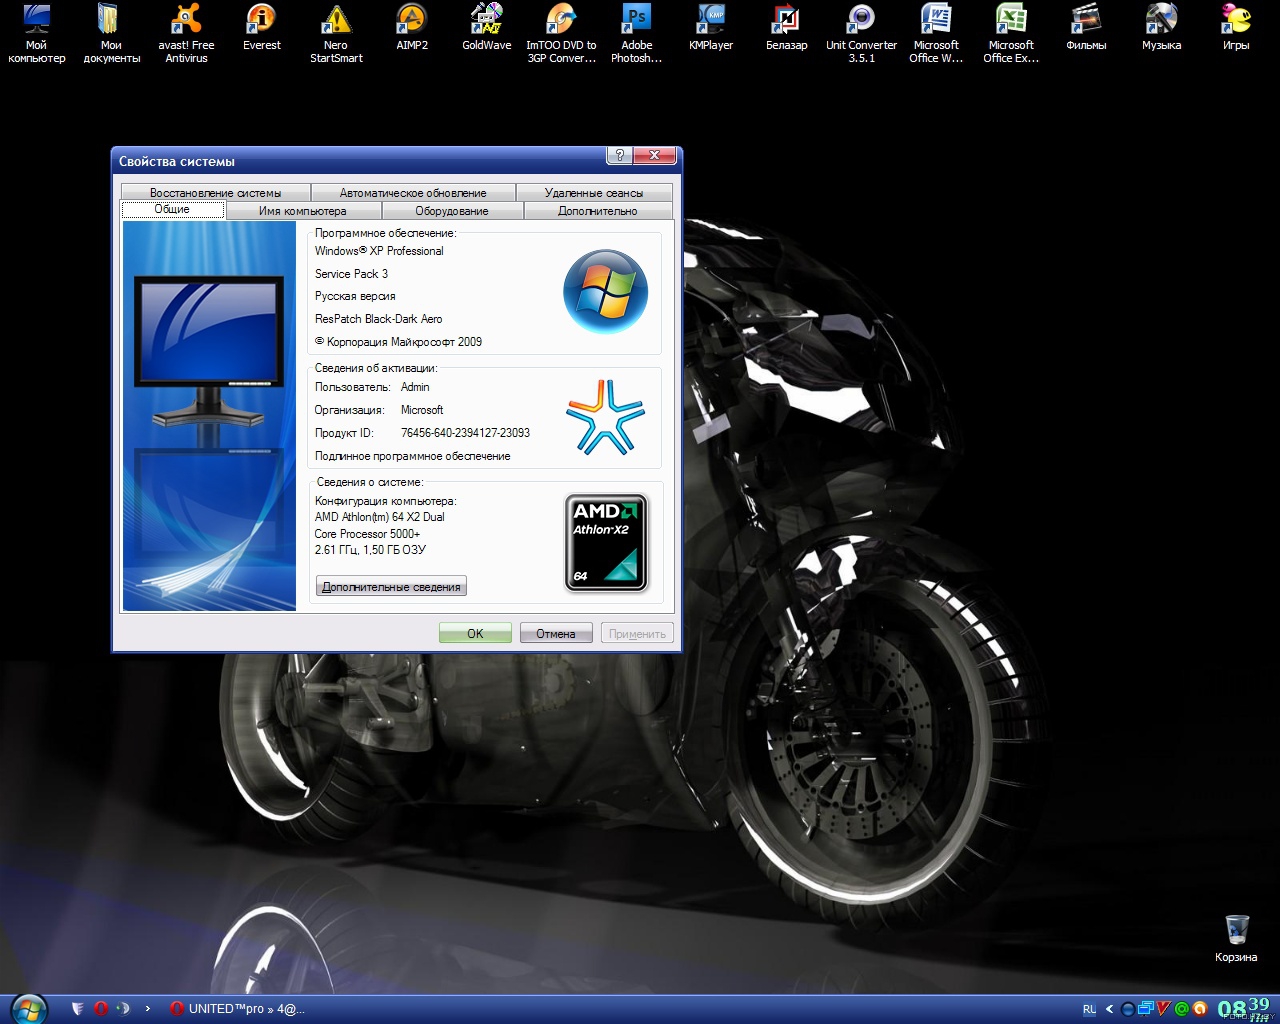Image resolution: width=1280 pixels, height=1024 pixels.
Task: Open the Корзина recycle bin
Action: (1236, 938)
